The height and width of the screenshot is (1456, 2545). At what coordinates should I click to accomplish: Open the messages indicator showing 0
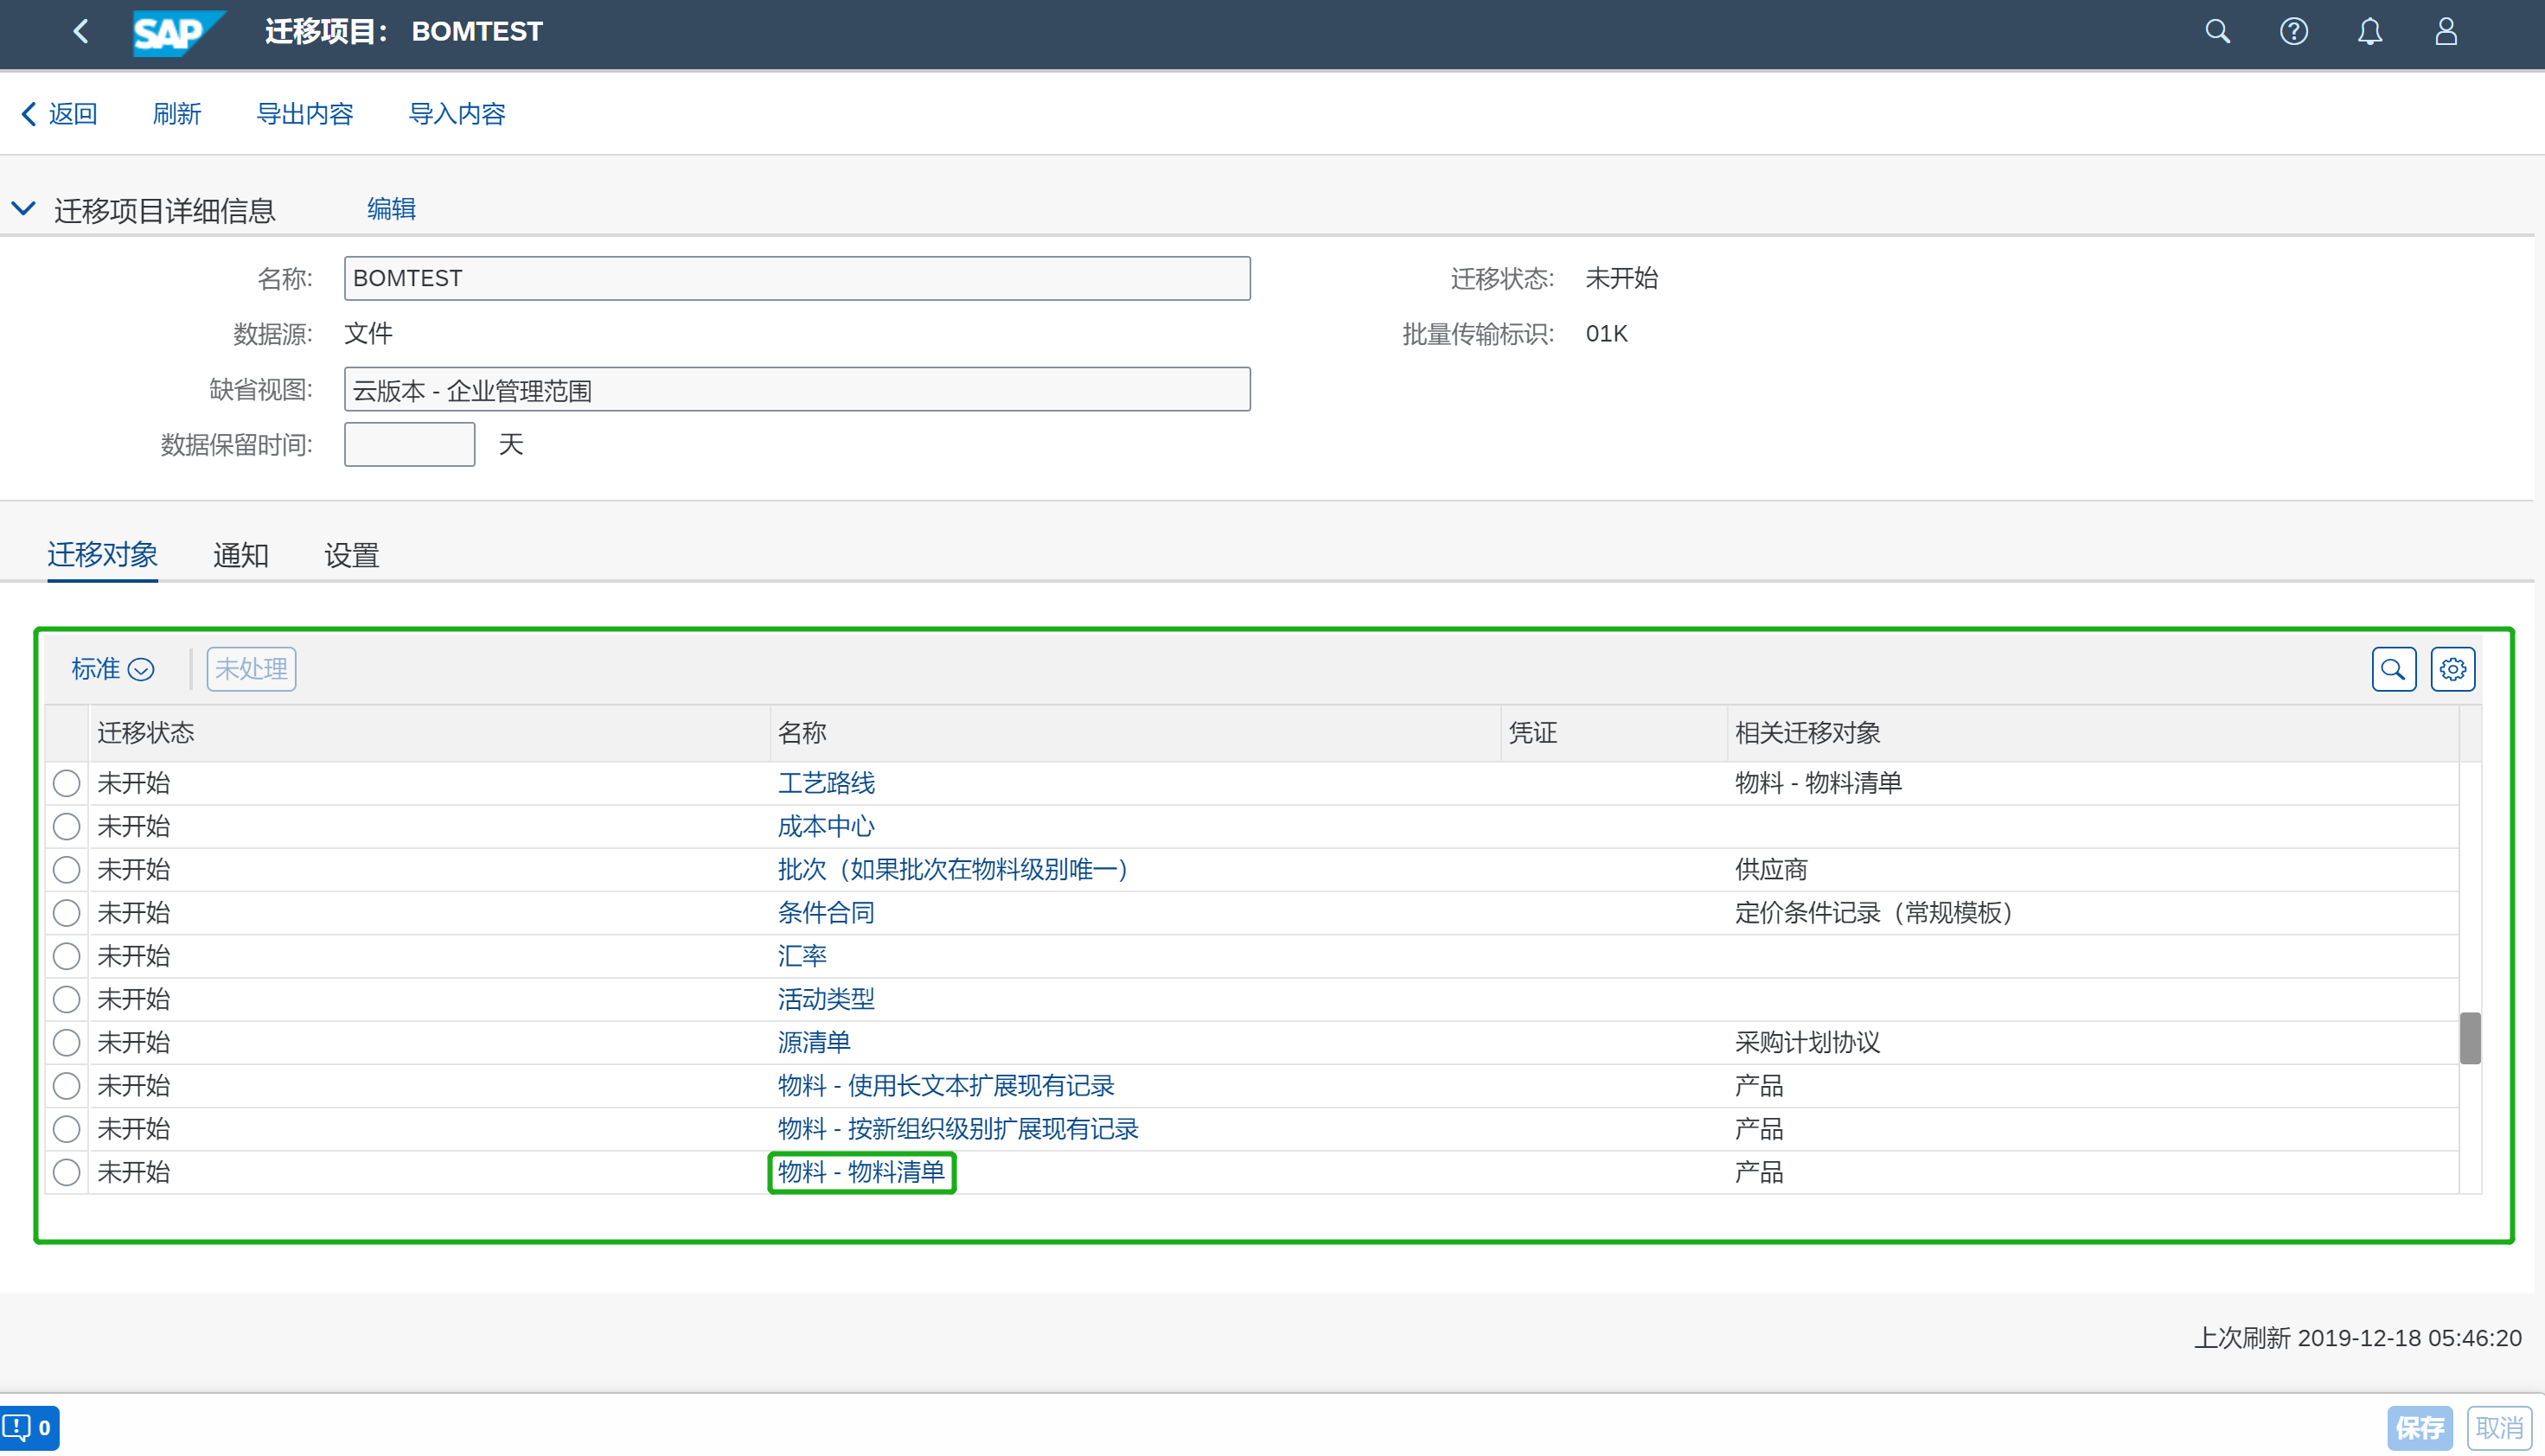coord(29,1427)
